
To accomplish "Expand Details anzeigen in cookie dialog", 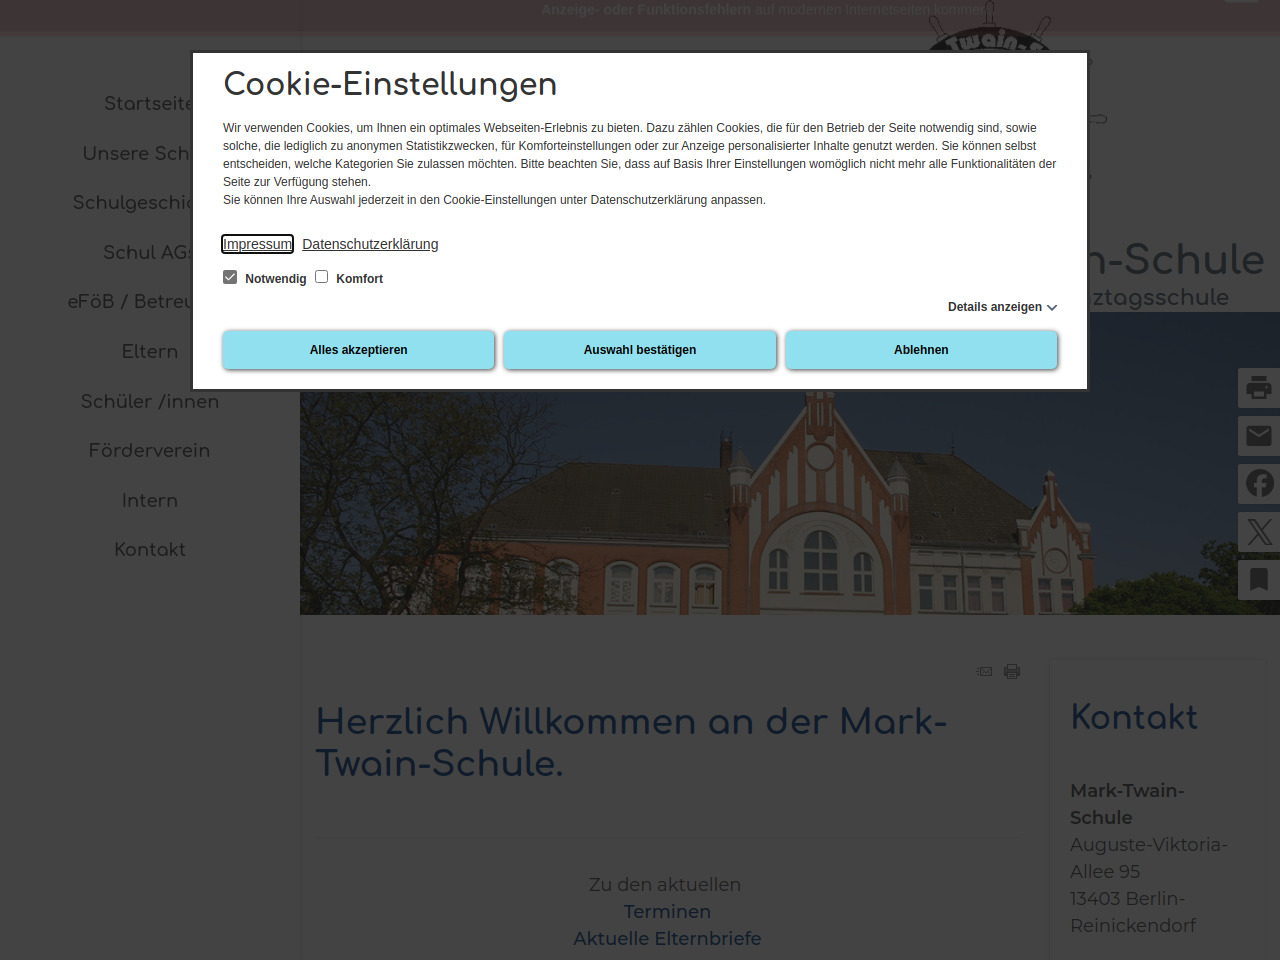I will point(1002,307).
